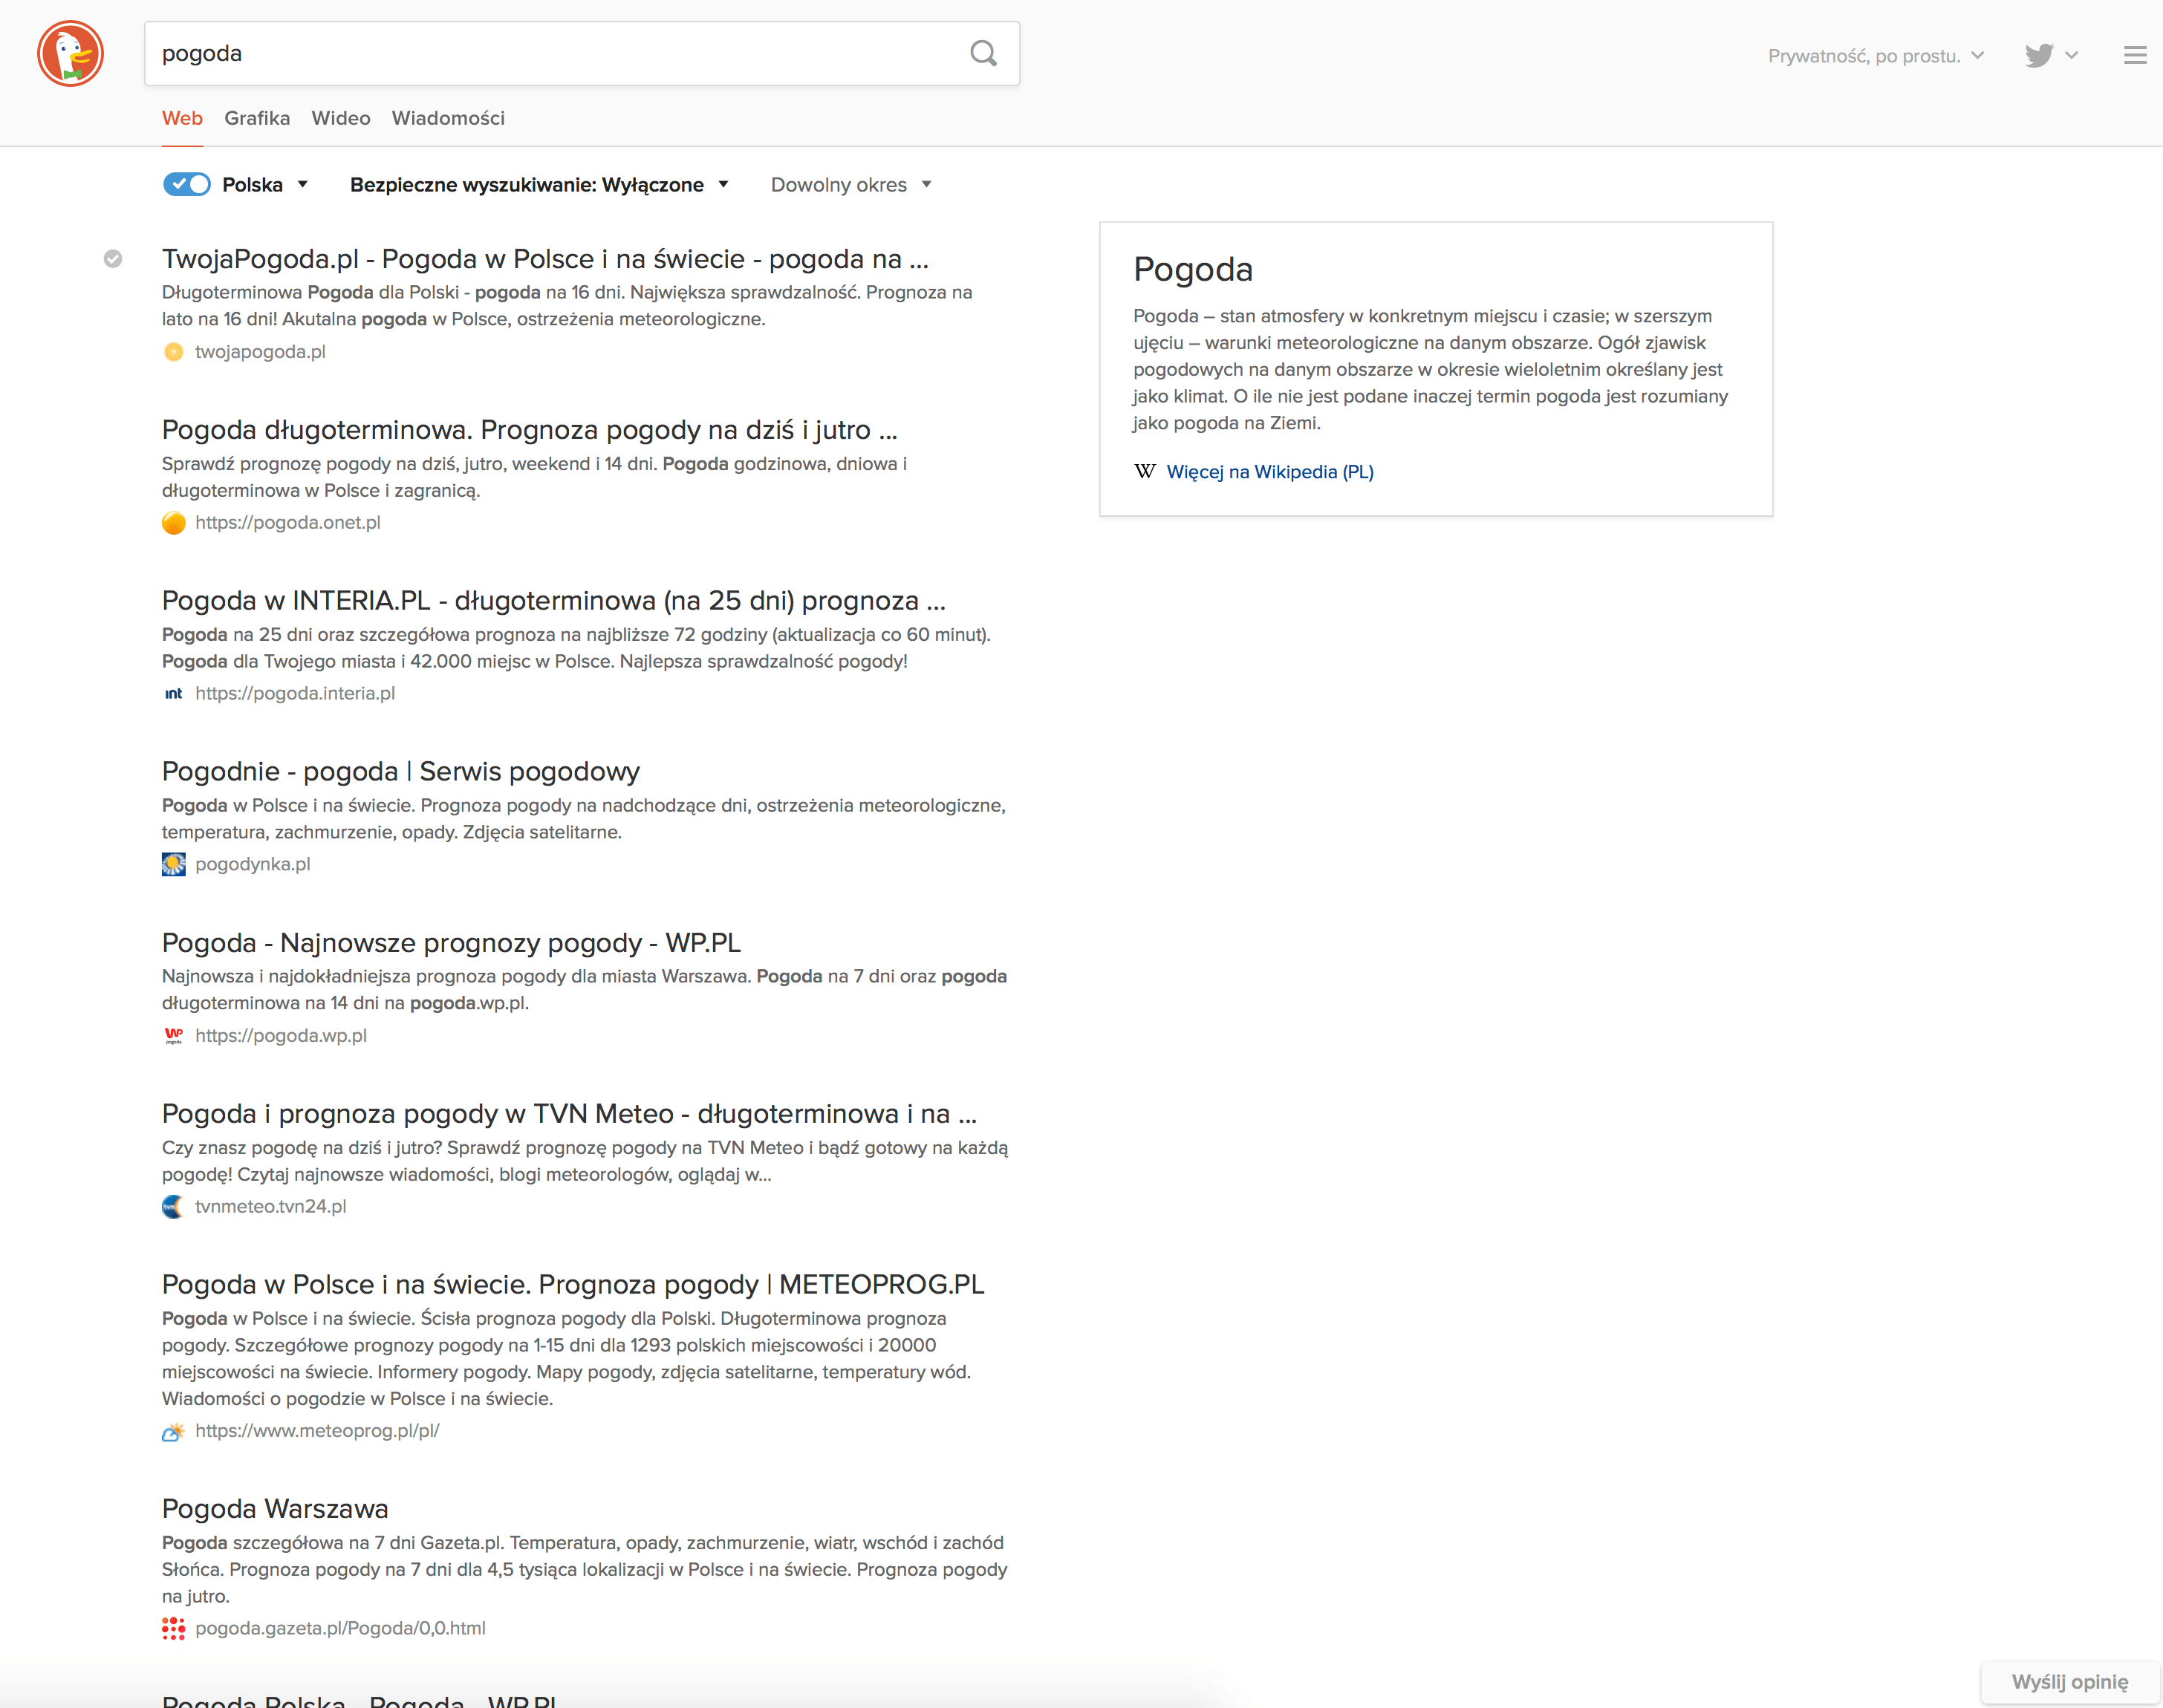The image size is (2163, 1708).
Task: Click the tvnmeteo.tvn24.pl favicon
Action: tap(174, 1207)
